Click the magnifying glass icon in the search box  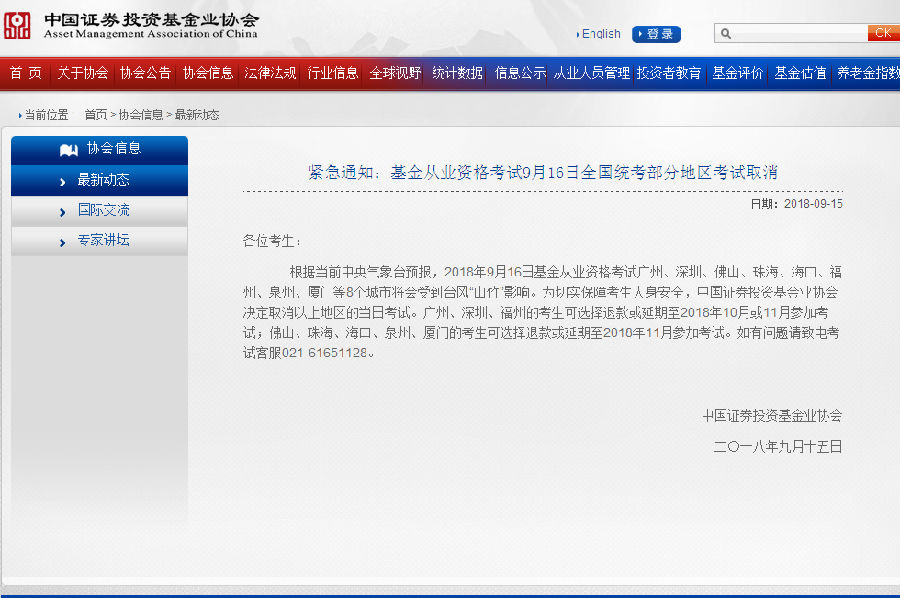tap(727, 33)
